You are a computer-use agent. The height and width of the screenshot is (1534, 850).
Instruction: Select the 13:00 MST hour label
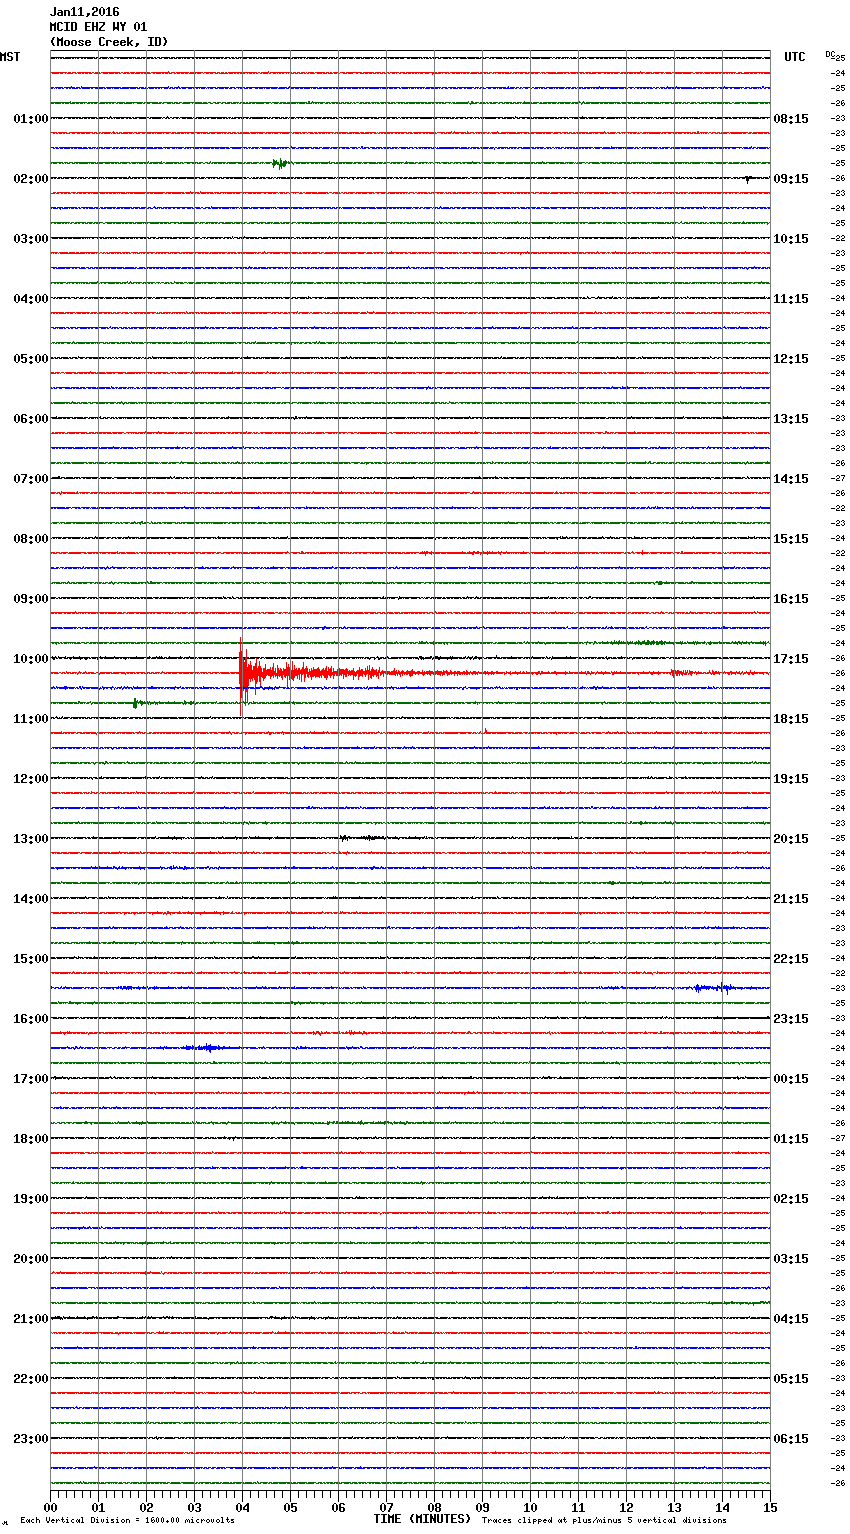point(31,839)
